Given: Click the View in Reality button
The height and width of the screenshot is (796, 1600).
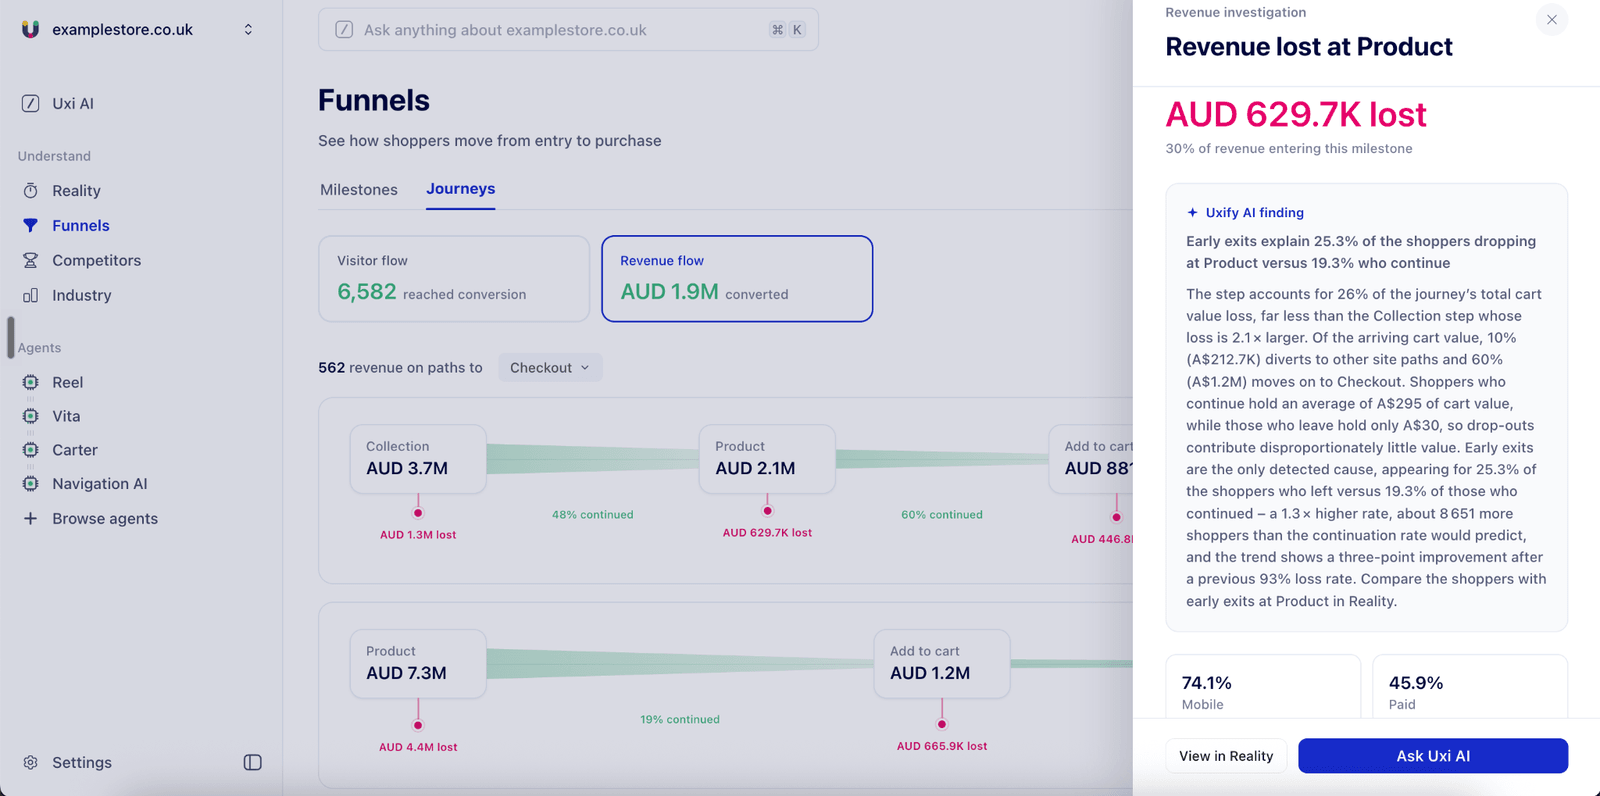Looking at the screenshot, I should (1226, 756).
